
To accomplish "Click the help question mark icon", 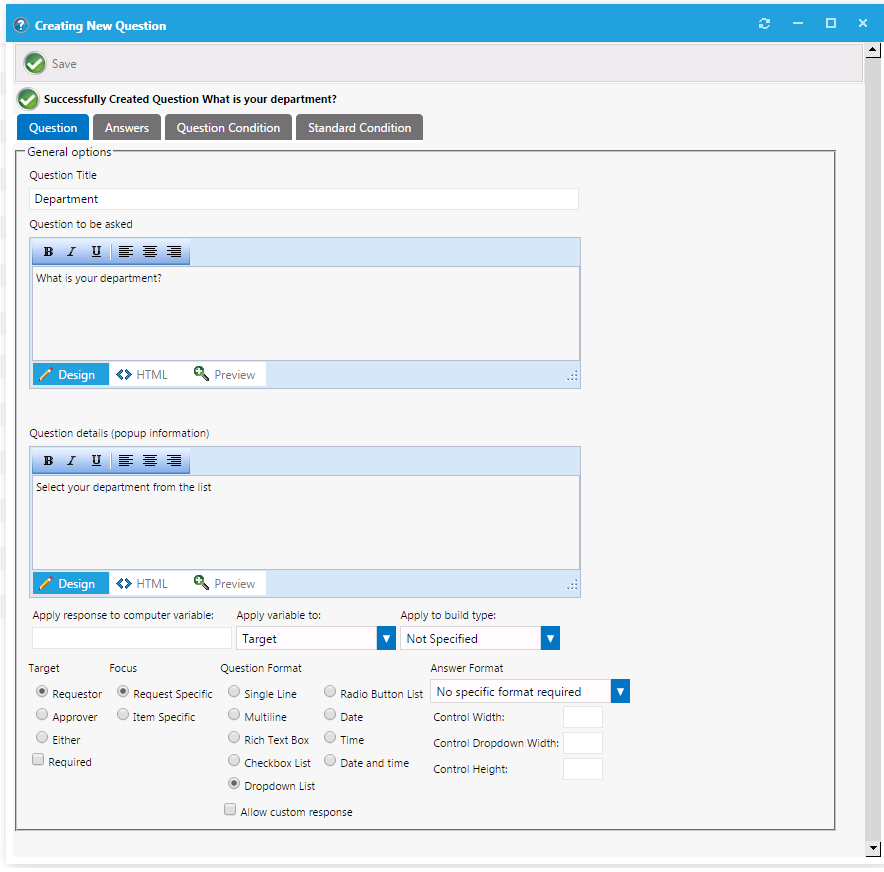I will click(21, 25).
